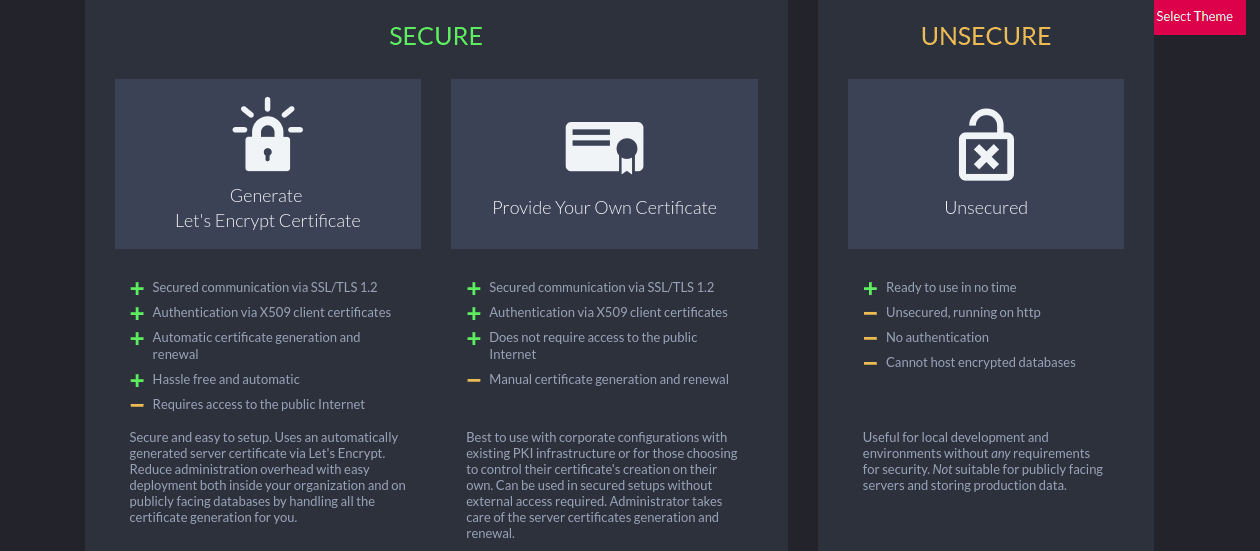The width and height of the screenshot is (1260, 551).
Task: Click minus icon beside "Manual certificate generation and renewal"
Action: [x=474, y=380]
